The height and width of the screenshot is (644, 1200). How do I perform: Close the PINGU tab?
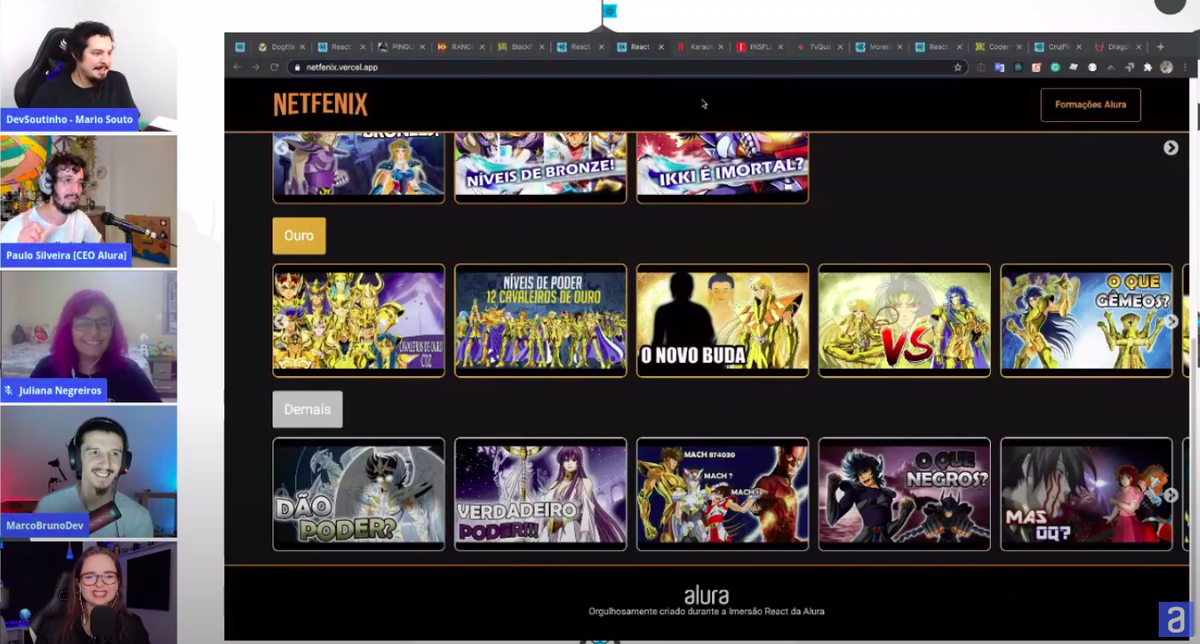(423, 47)
